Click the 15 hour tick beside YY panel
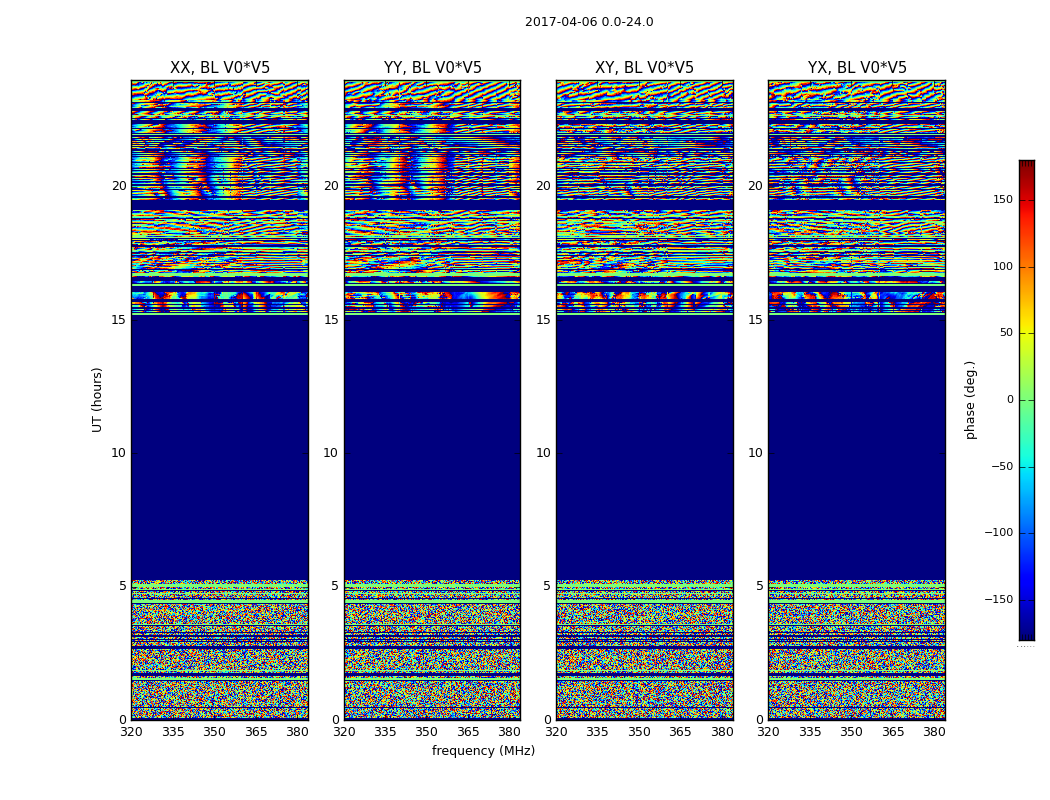 [x=331, y=319]
